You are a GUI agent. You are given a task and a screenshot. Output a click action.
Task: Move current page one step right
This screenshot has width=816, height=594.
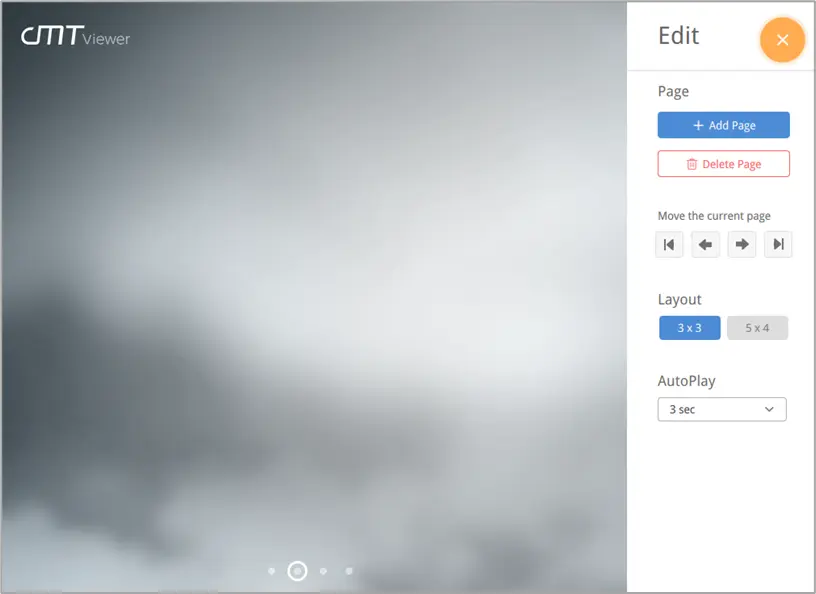[742, 244]
